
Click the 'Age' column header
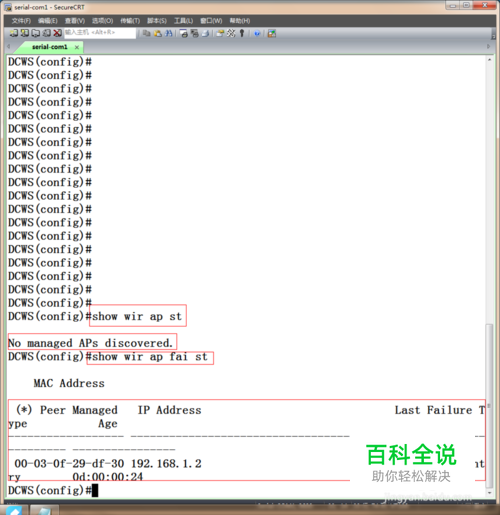(108, 424)
